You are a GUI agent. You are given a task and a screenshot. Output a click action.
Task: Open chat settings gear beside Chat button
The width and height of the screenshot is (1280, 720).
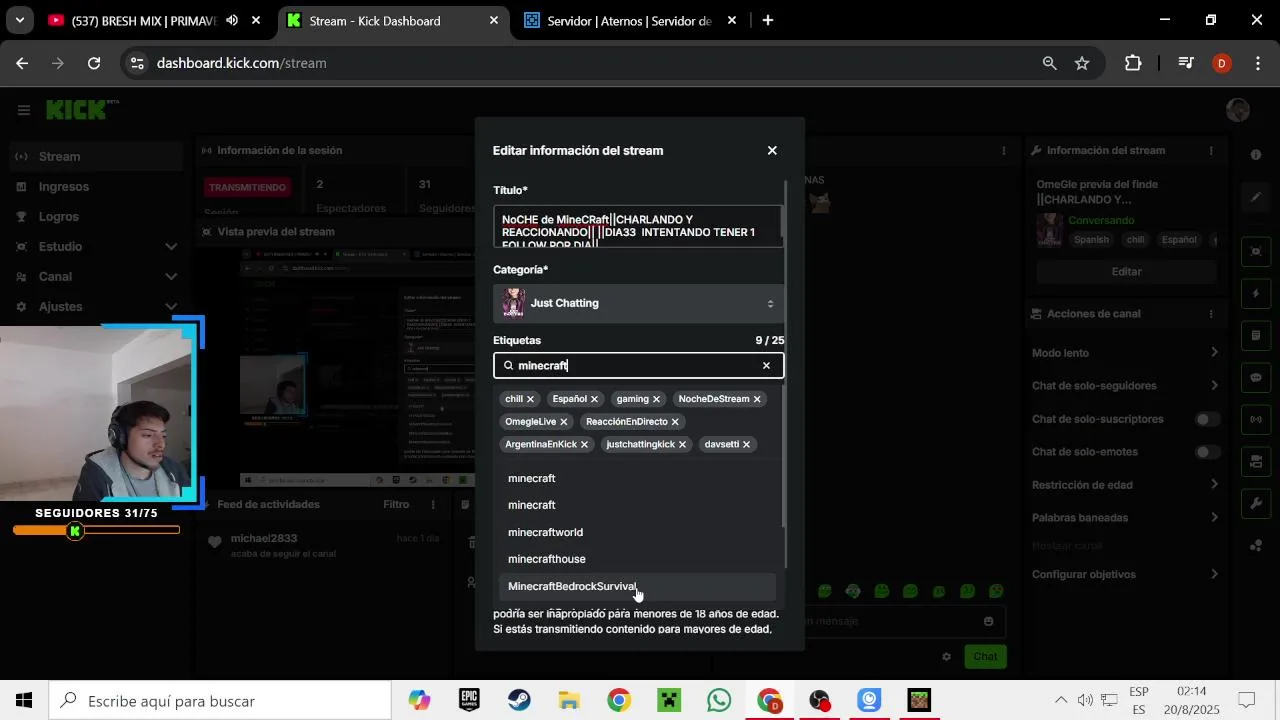pos(946,657)
